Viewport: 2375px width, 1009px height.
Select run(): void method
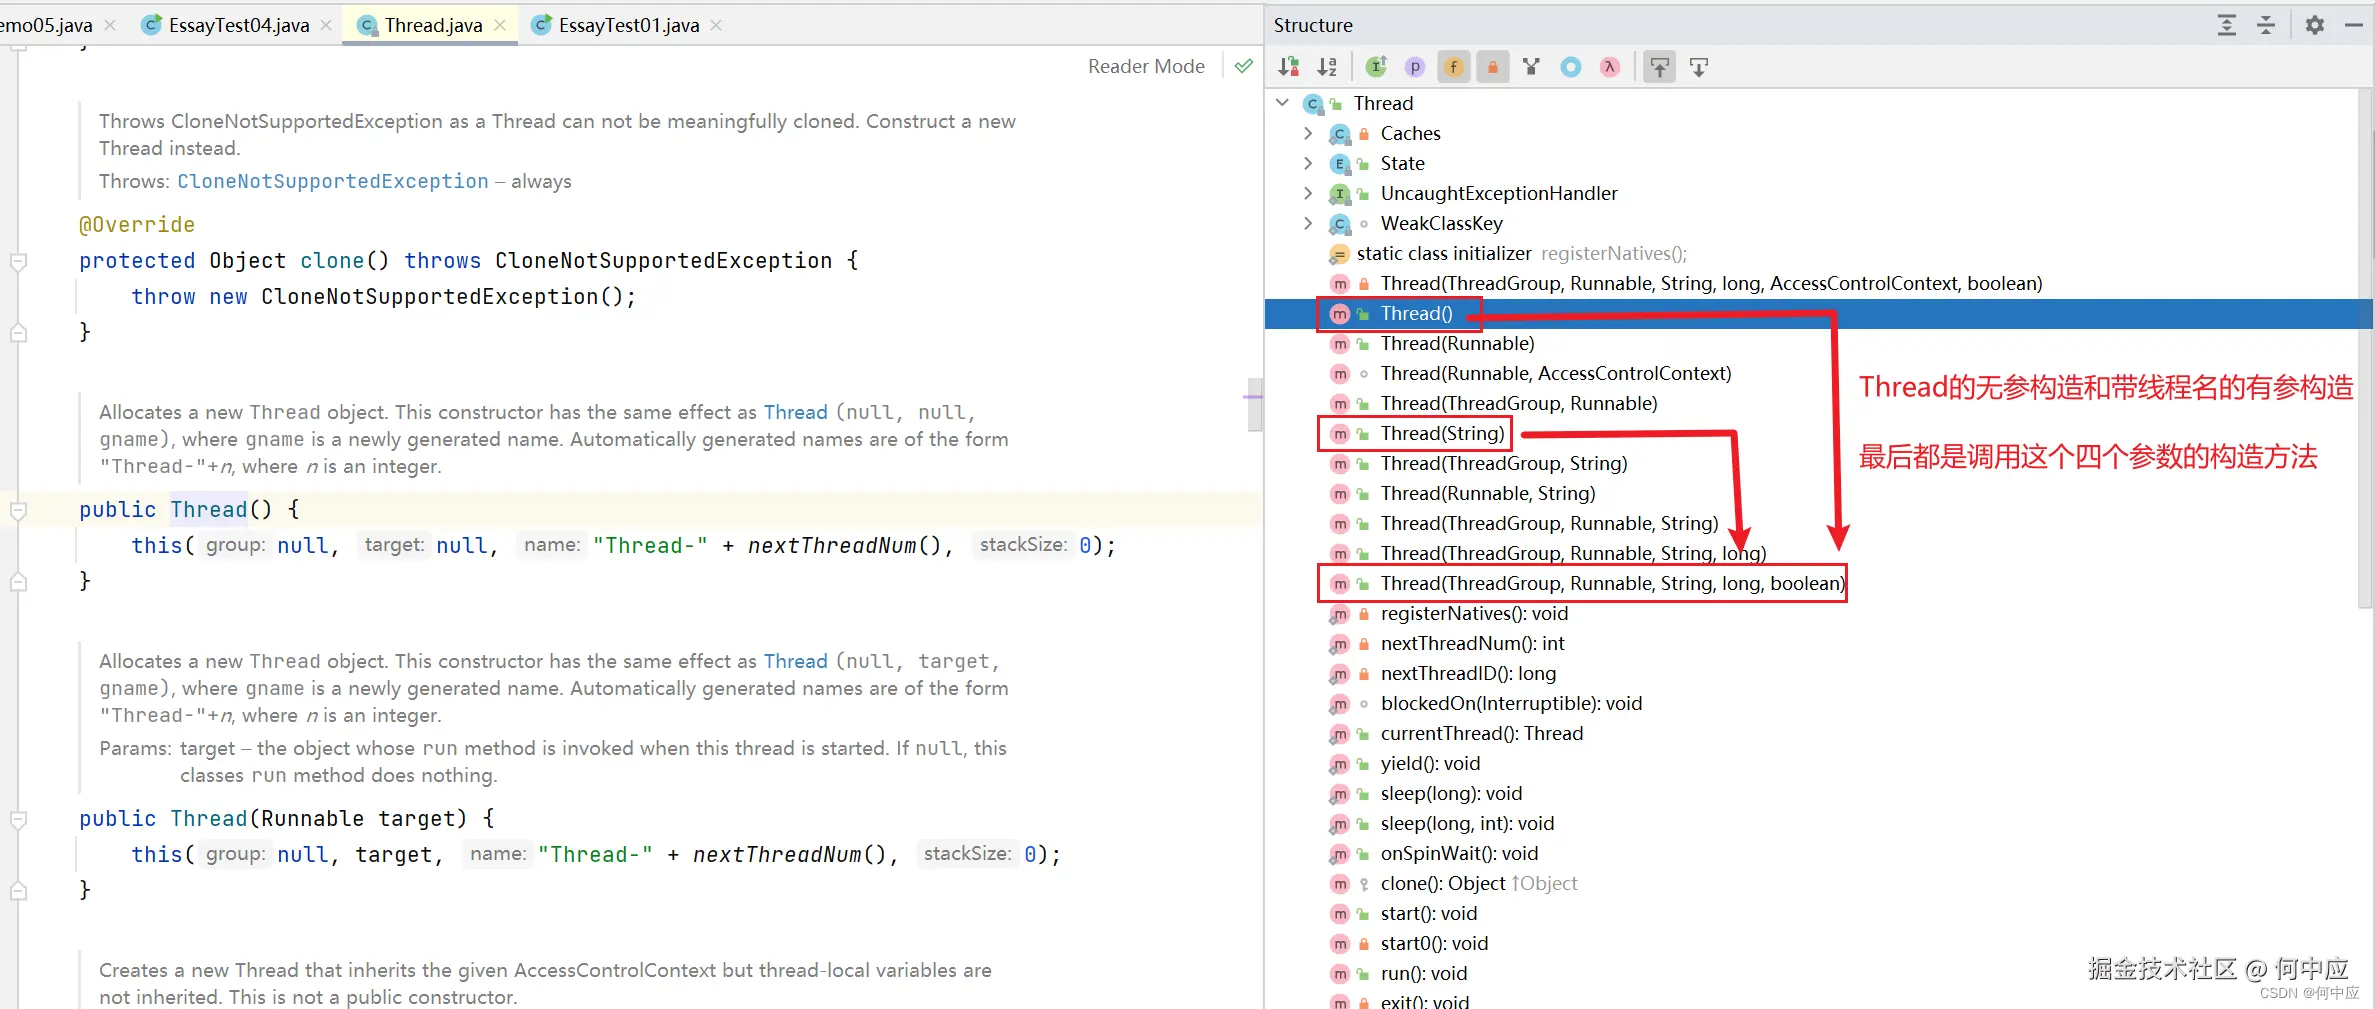[1424, 973]
